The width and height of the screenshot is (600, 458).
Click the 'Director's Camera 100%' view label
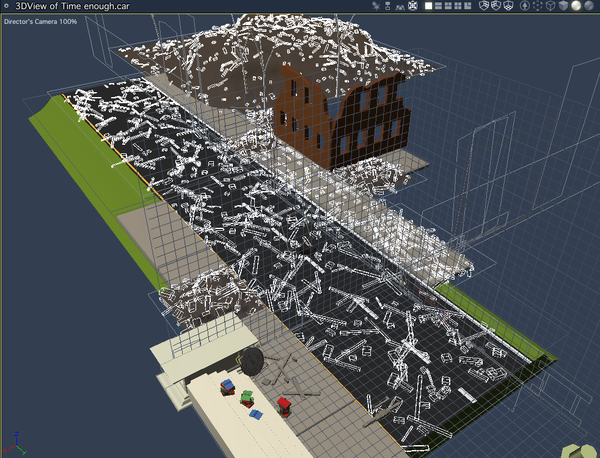coord(40,22)
